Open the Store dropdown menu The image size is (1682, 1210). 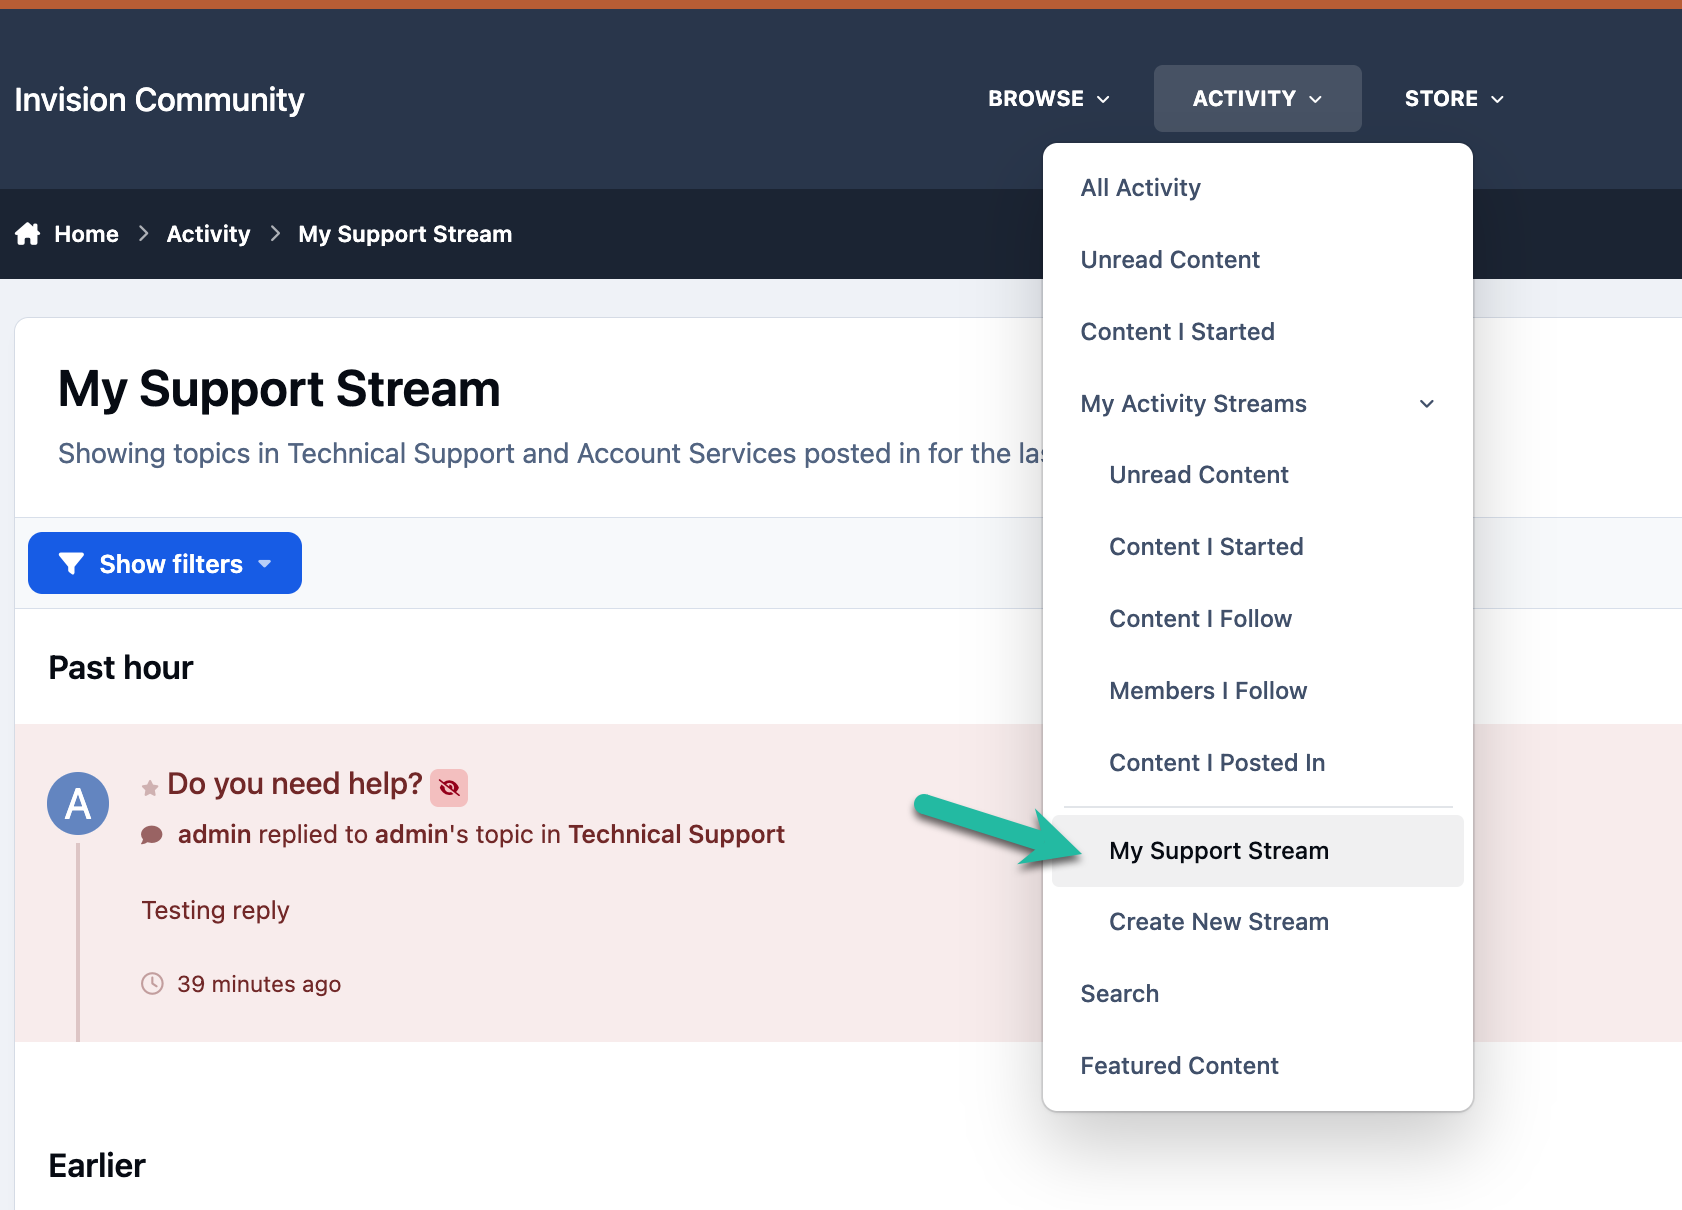coord(1454,98)
